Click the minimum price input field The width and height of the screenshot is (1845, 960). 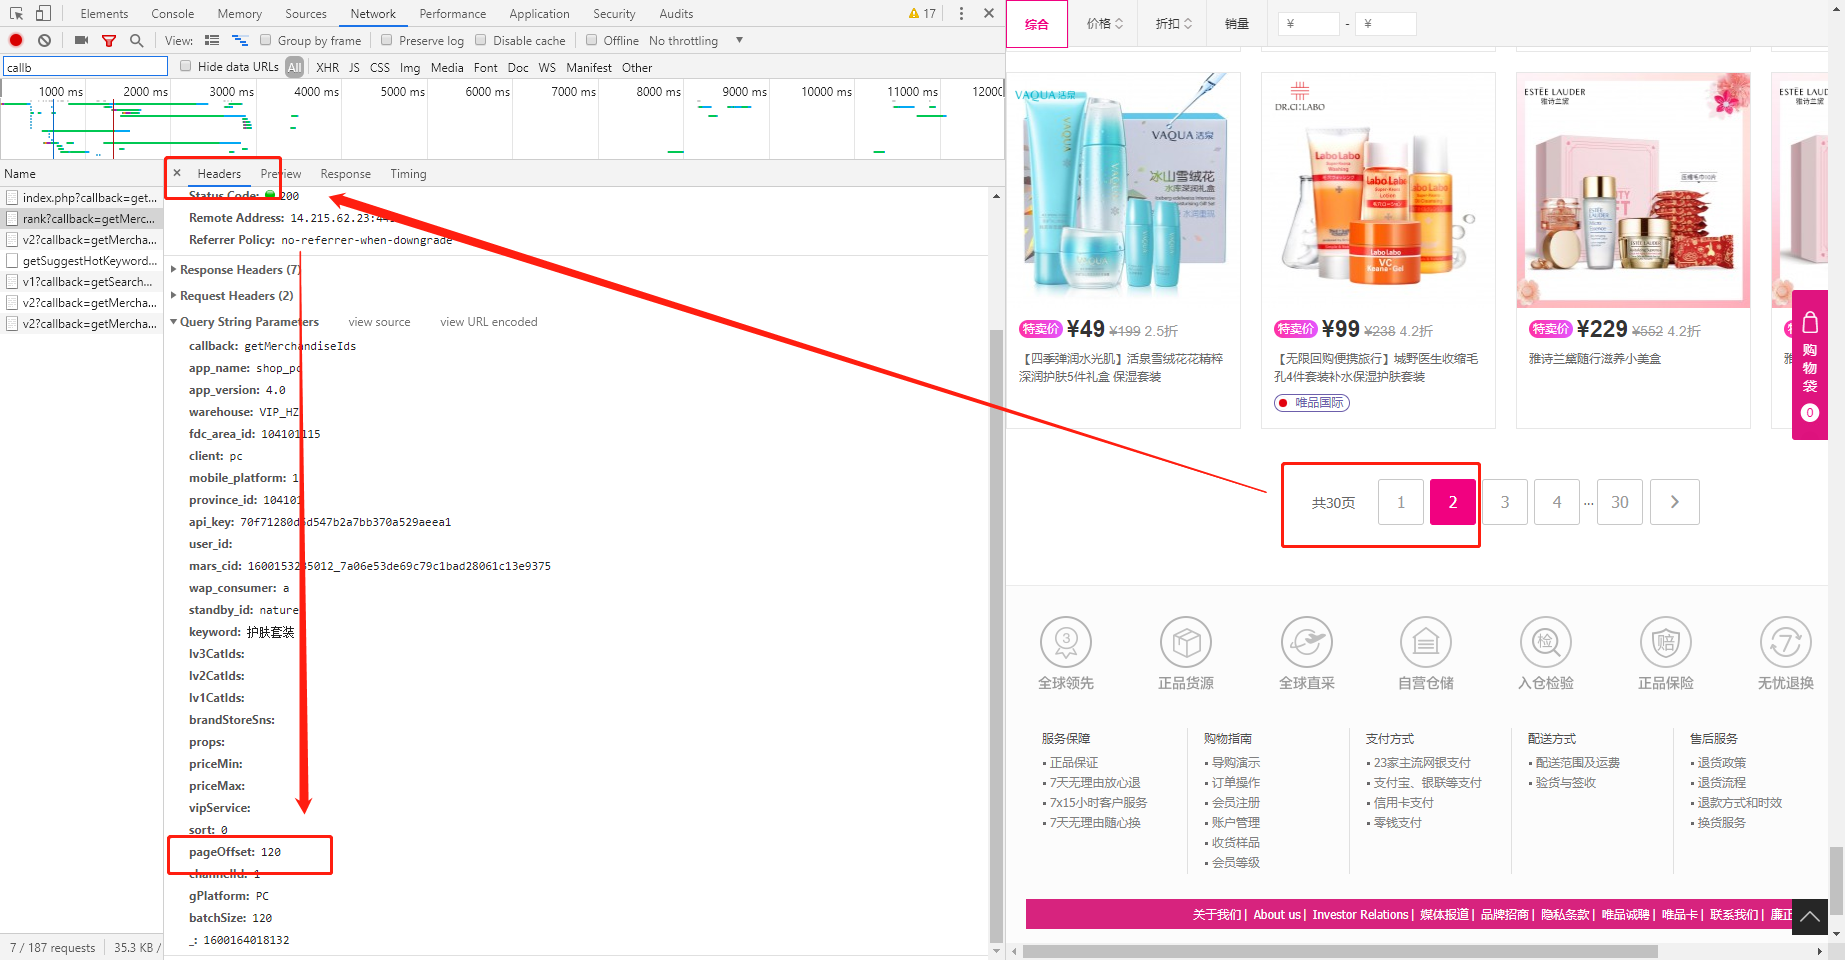click(1308, 23)
